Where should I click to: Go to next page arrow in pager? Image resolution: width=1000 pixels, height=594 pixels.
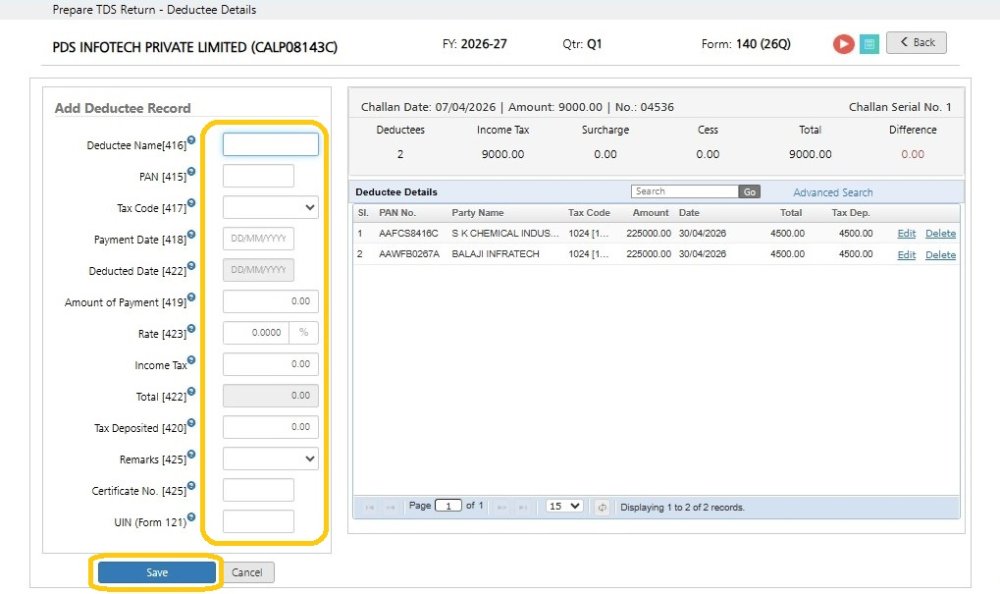pos(502,507)
